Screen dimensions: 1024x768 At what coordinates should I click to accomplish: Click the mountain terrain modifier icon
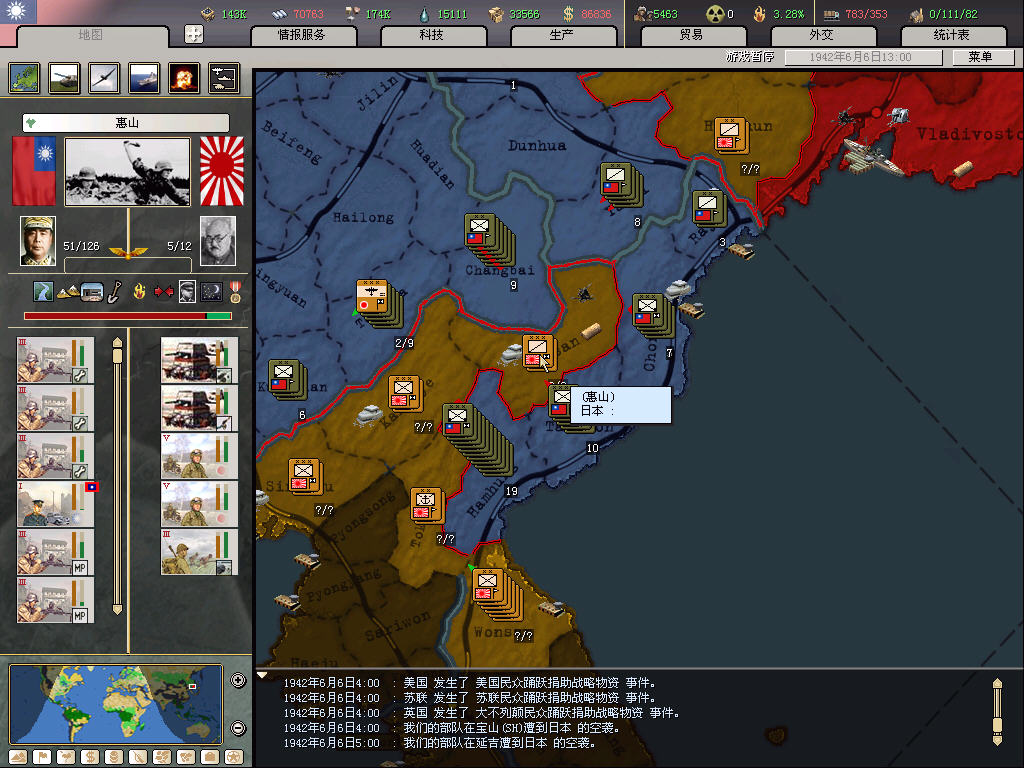[x=67, y=292]
